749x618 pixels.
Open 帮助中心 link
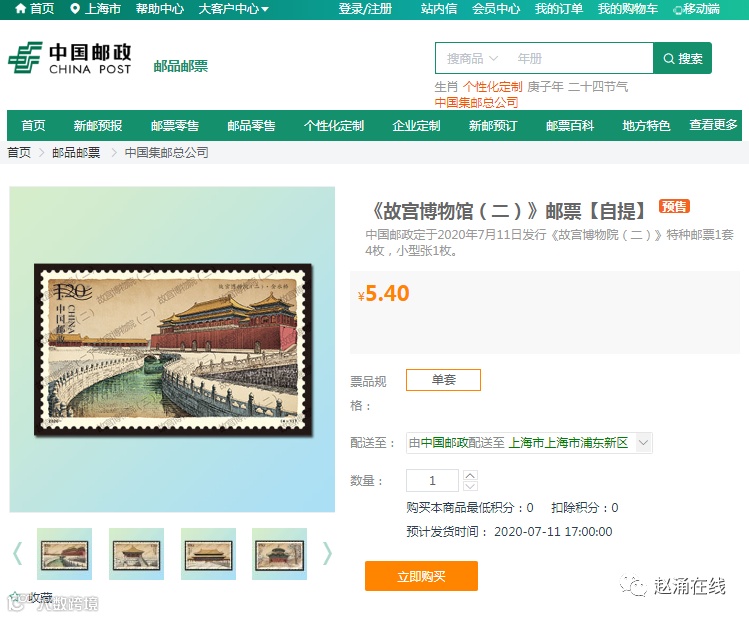(x=160, y=9)
